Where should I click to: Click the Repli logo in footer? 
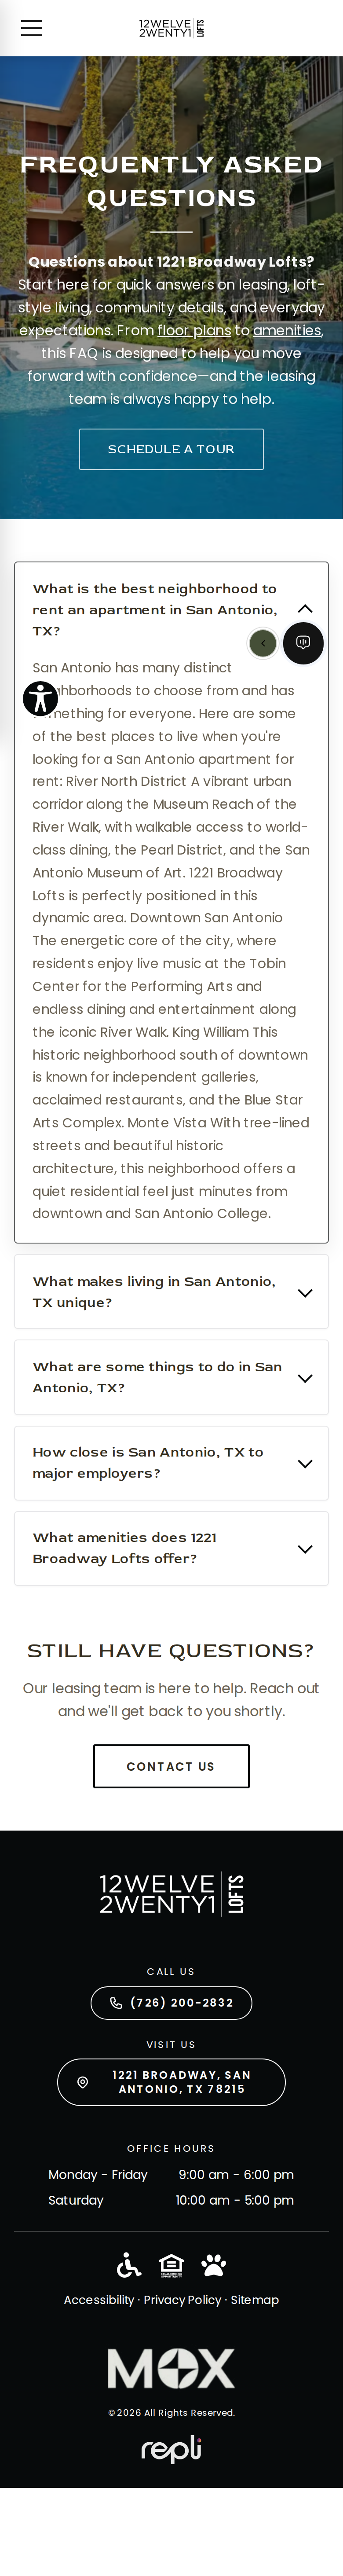(171, 2449)
